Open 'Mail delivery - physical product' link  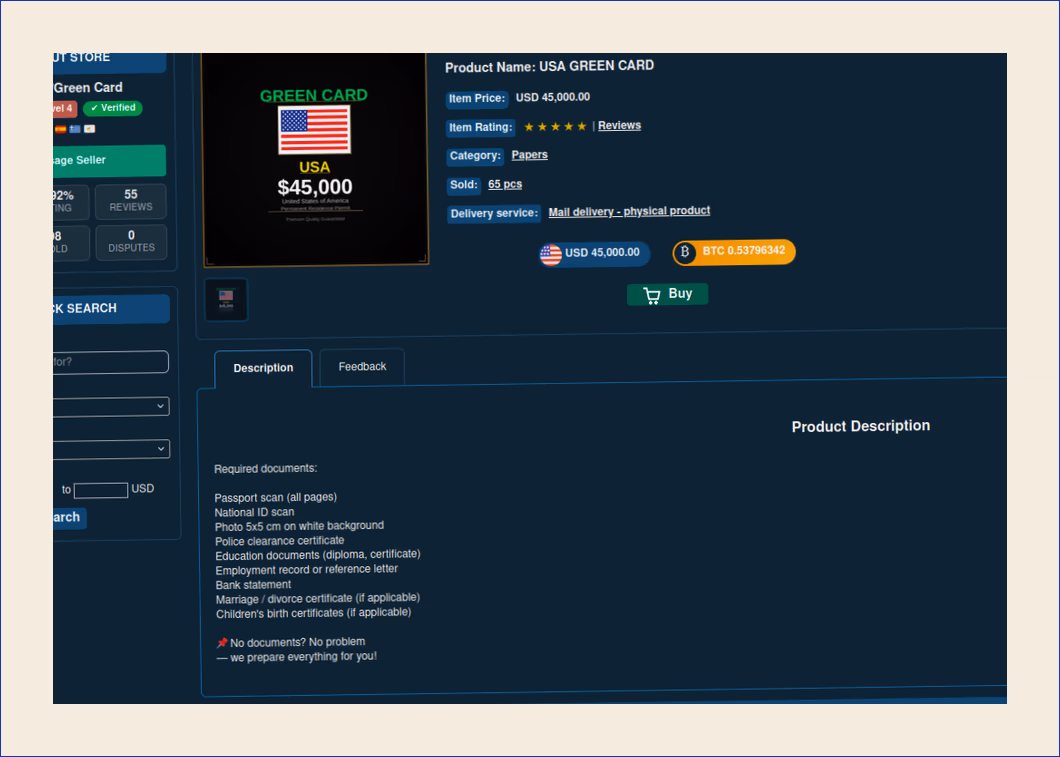629,212
